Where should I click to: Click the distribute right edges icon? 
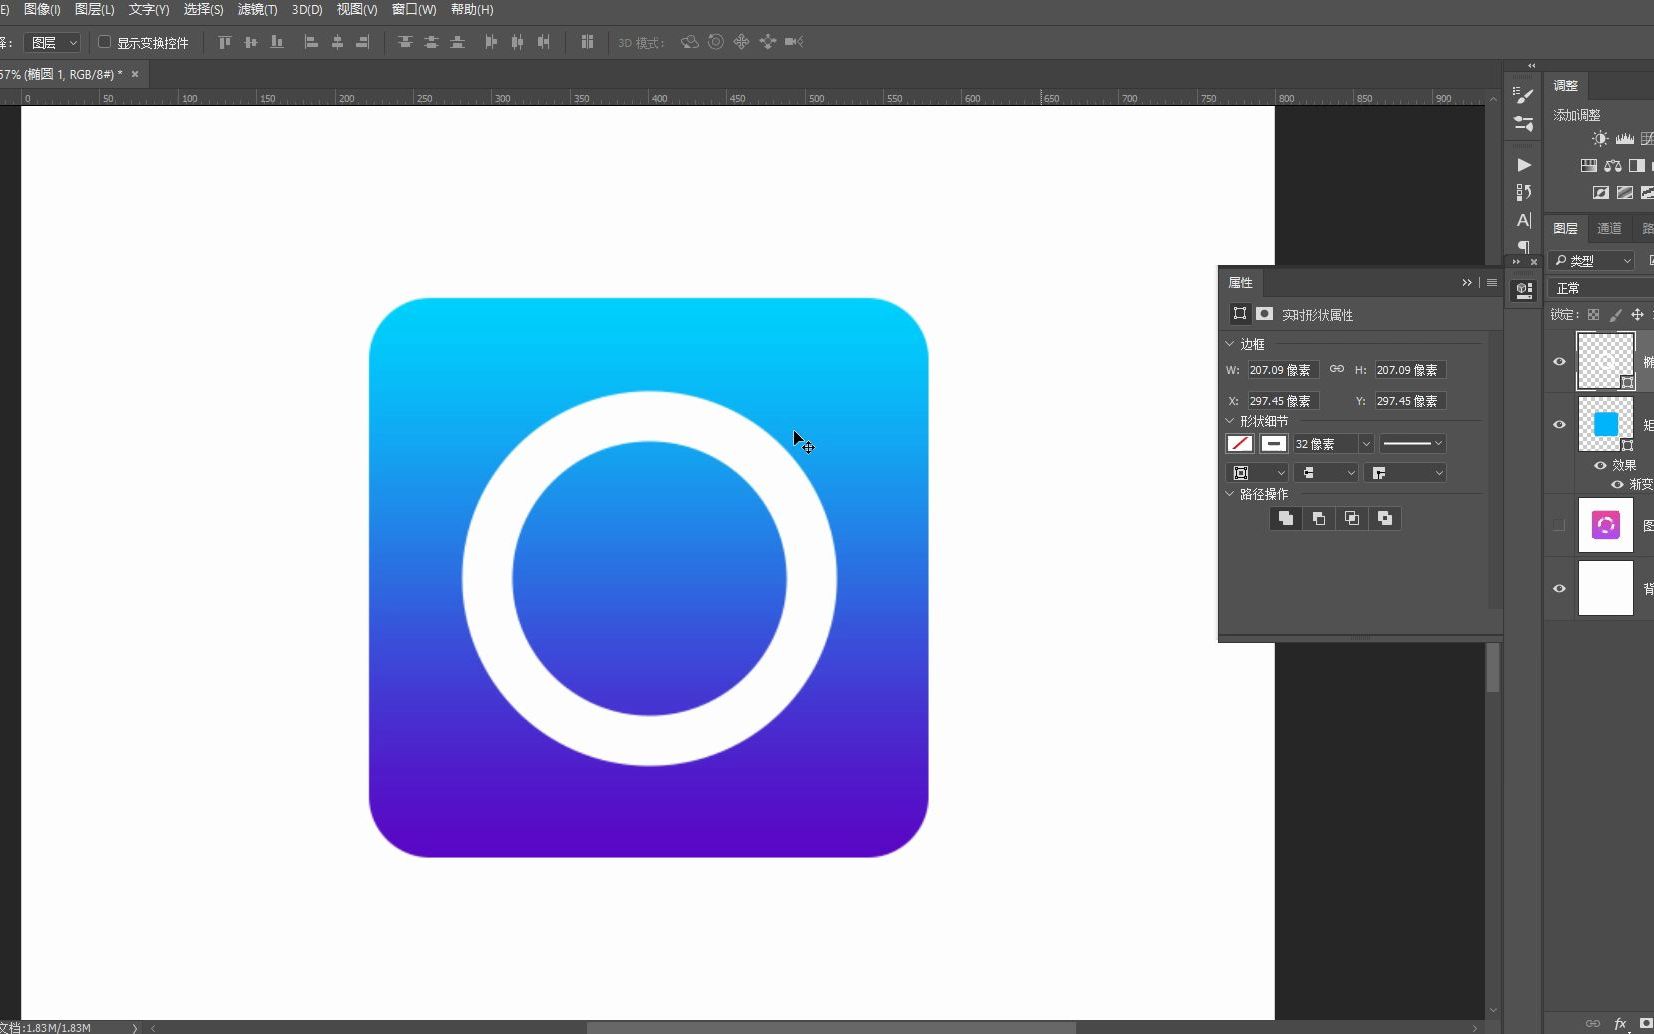543,42
